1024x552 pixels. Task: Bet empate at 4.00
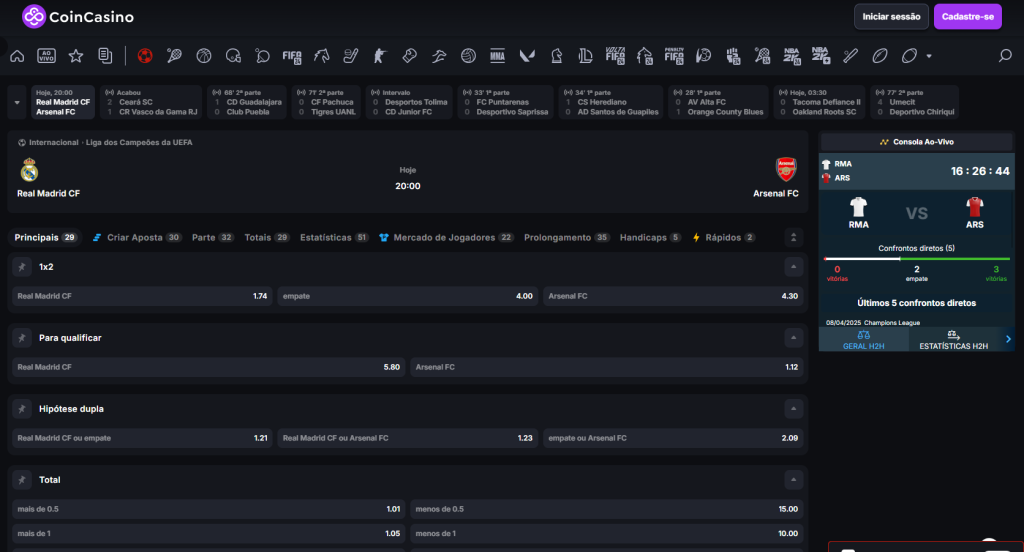408,296
